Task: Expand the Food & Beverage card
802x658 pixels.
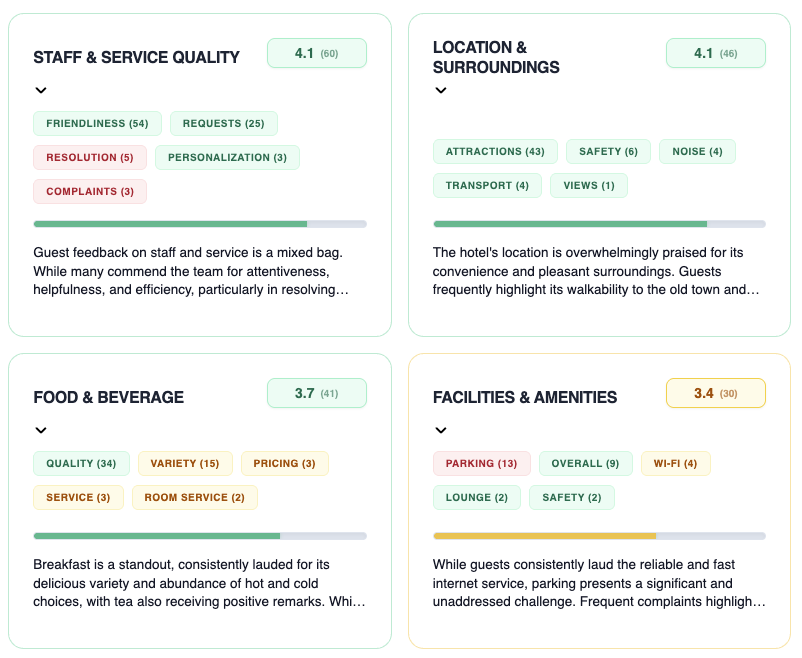Action: point(41,430)
